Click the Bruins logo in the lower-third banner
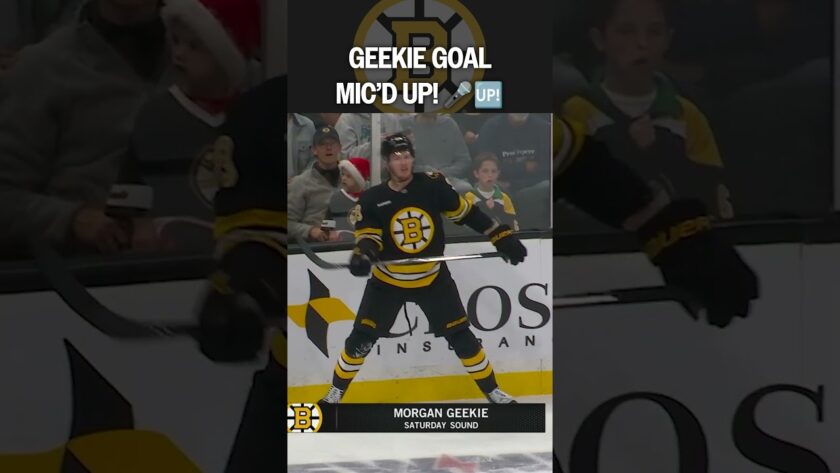Image resolution: width=840 pixels, height=473 pixels. 304,417
